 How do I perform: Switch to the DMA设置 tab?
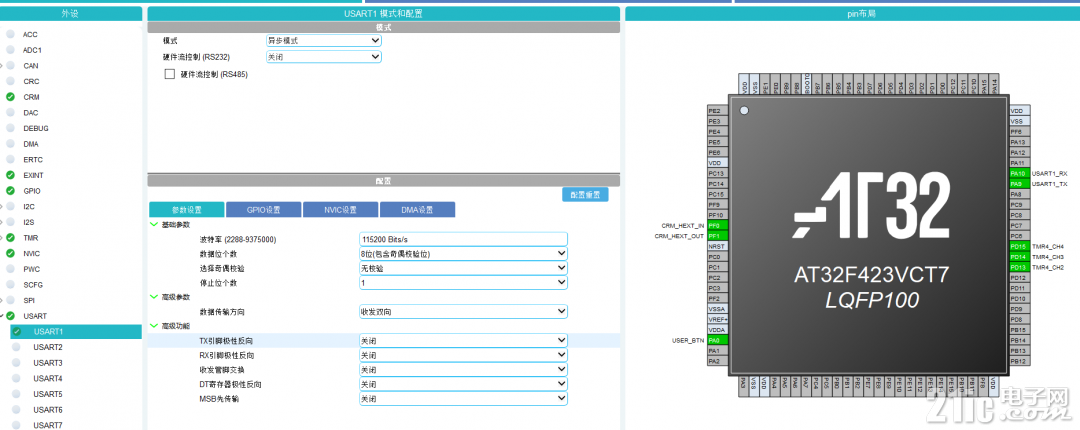pos(417,209)
